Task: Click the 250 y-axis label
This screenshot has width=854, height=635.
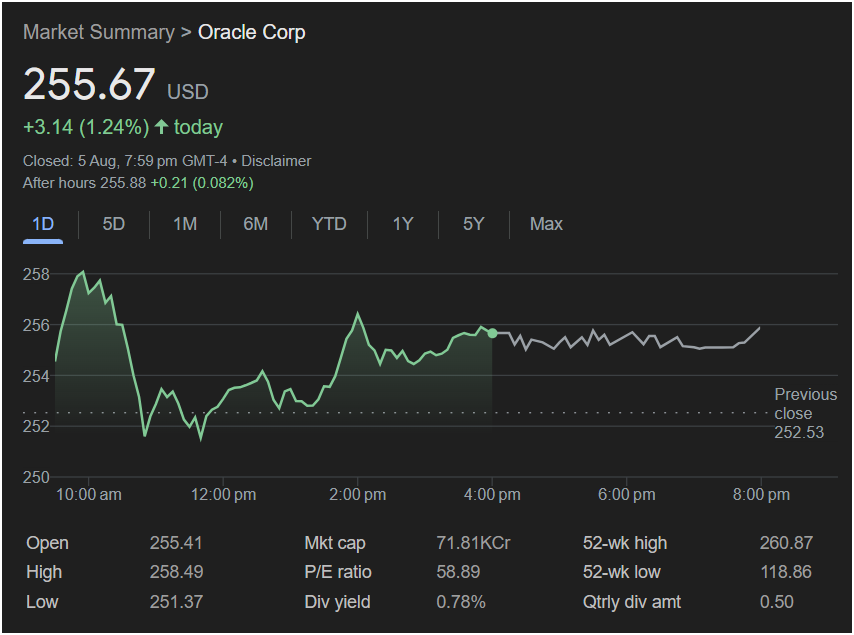Action: [x=36, y=477]
